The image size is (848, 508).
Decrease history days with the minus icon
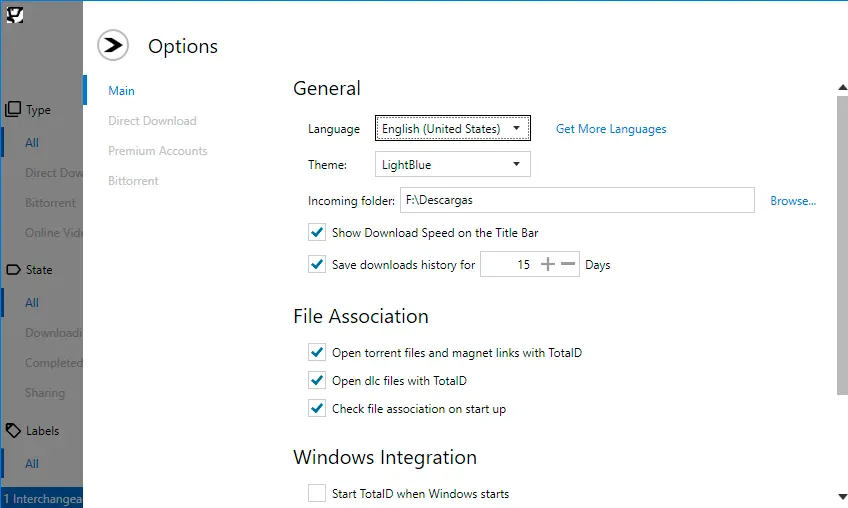568,264
